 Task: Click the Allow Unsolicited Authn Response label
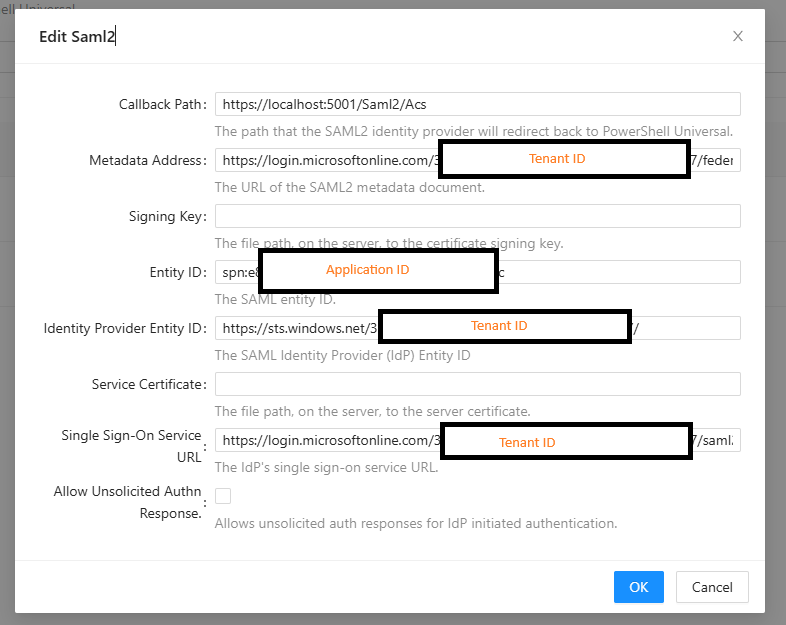click(x=128, y=502)
